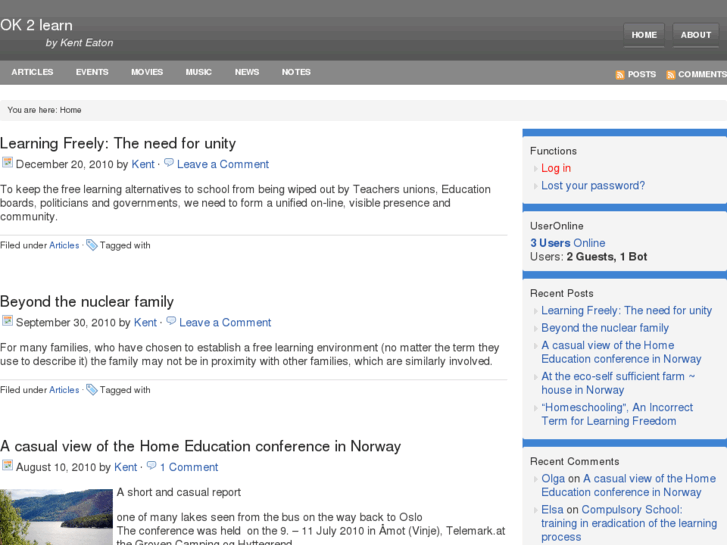Open post title A casual view of Home Education conference
The width and height of the screenshot is (727, 545).
(x=200, y=446)
